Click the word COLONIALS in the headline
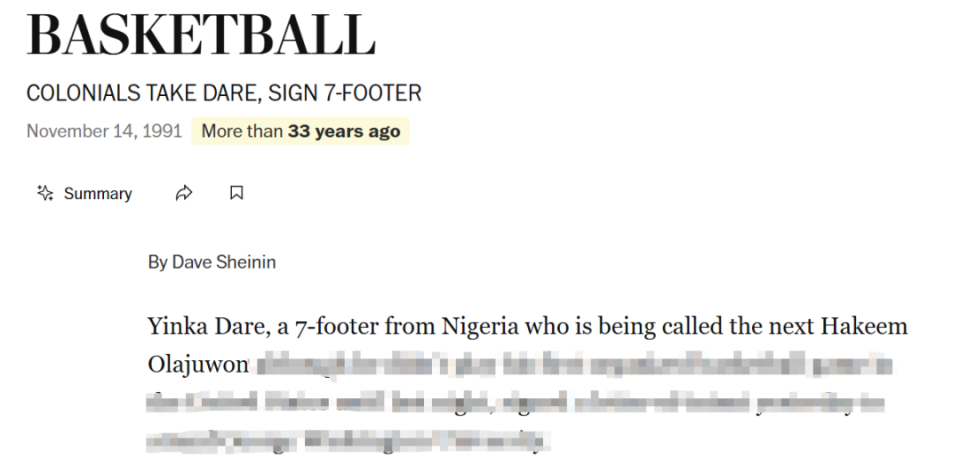 pyautogui.click(x=83, y=93)
